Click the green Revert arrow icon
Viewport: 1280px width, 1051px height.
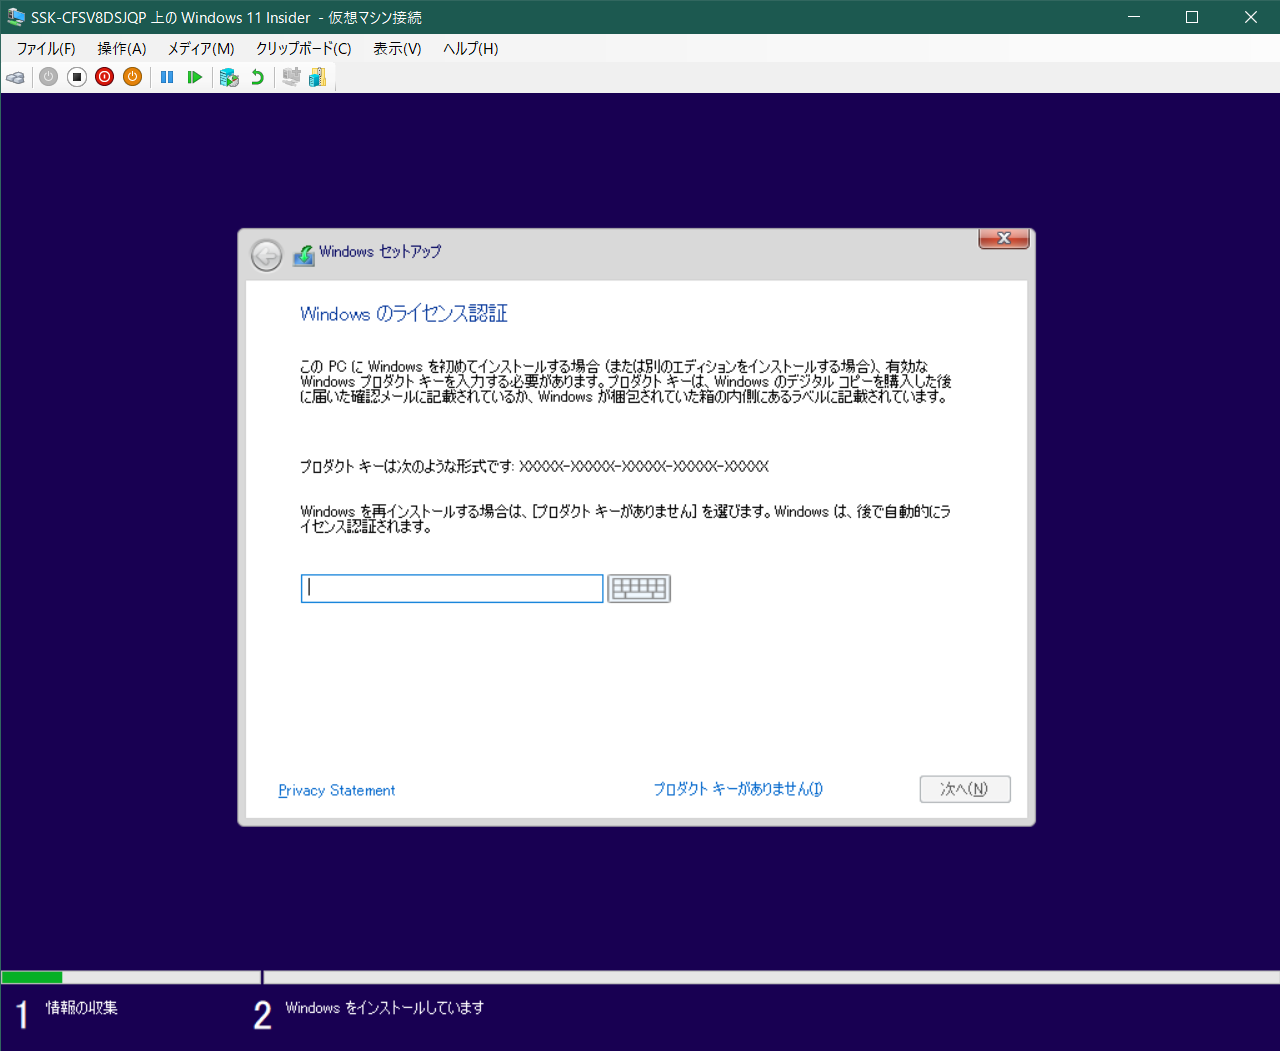point(257,77)
